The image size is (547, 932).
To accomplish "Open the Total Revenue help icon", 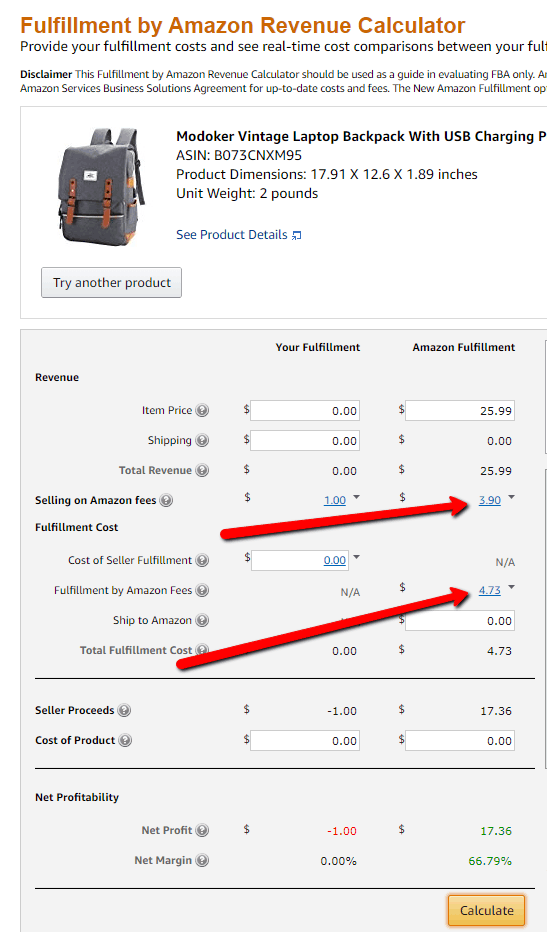I will point(203,470).
